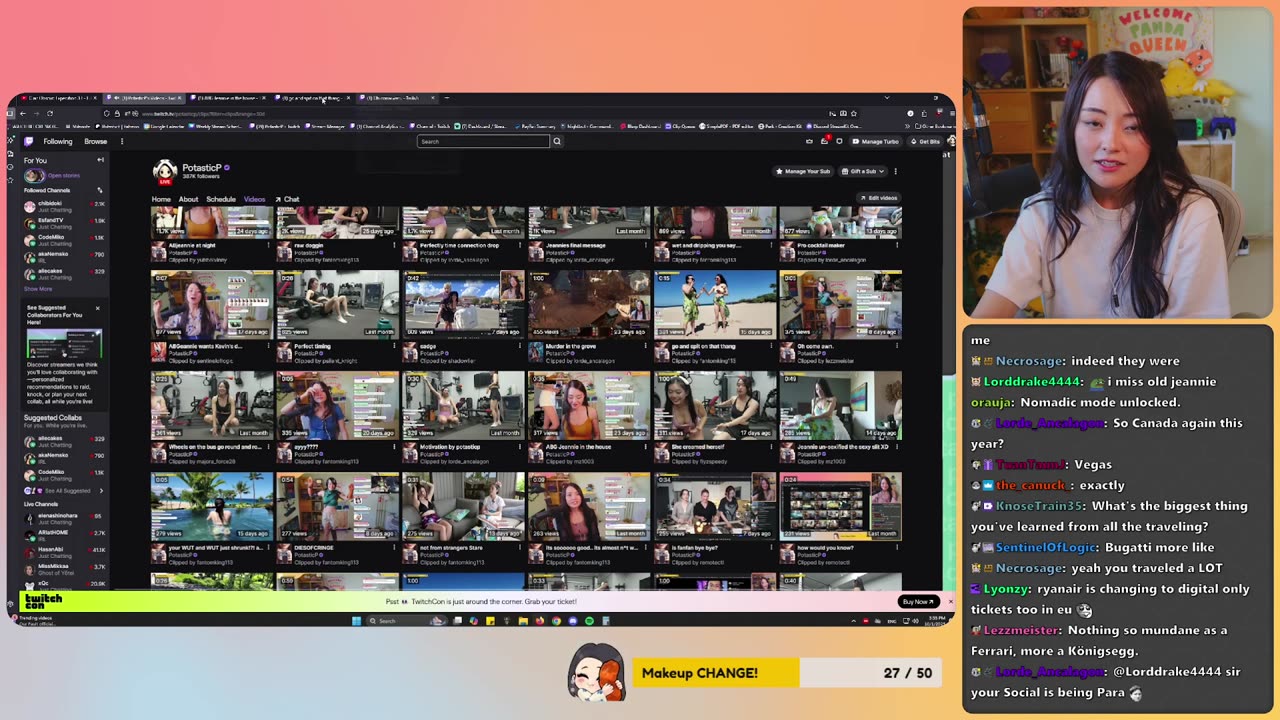Click the Manage Your Sub button
The height and width of the screenshot is (720, 1280).
[803, 171]
